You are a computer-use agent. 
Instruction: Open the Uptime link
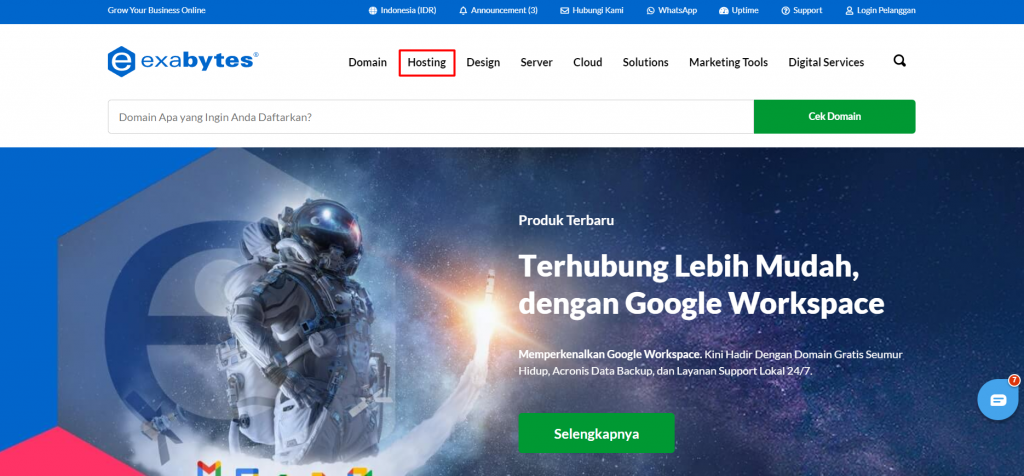[x=745, y=10]
